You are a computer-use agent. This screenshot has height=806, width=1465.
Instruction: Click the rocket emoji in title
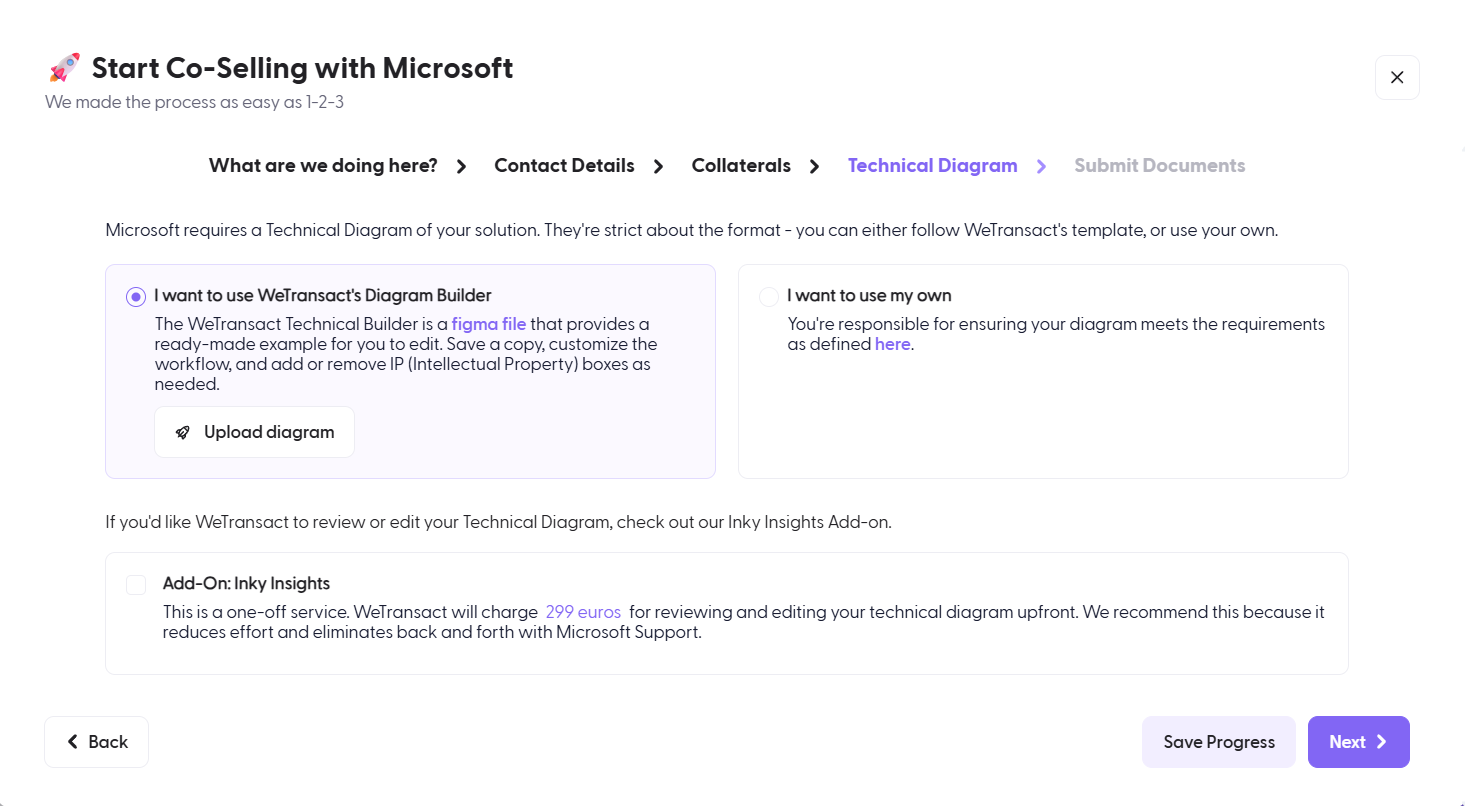tap(64, 68)
